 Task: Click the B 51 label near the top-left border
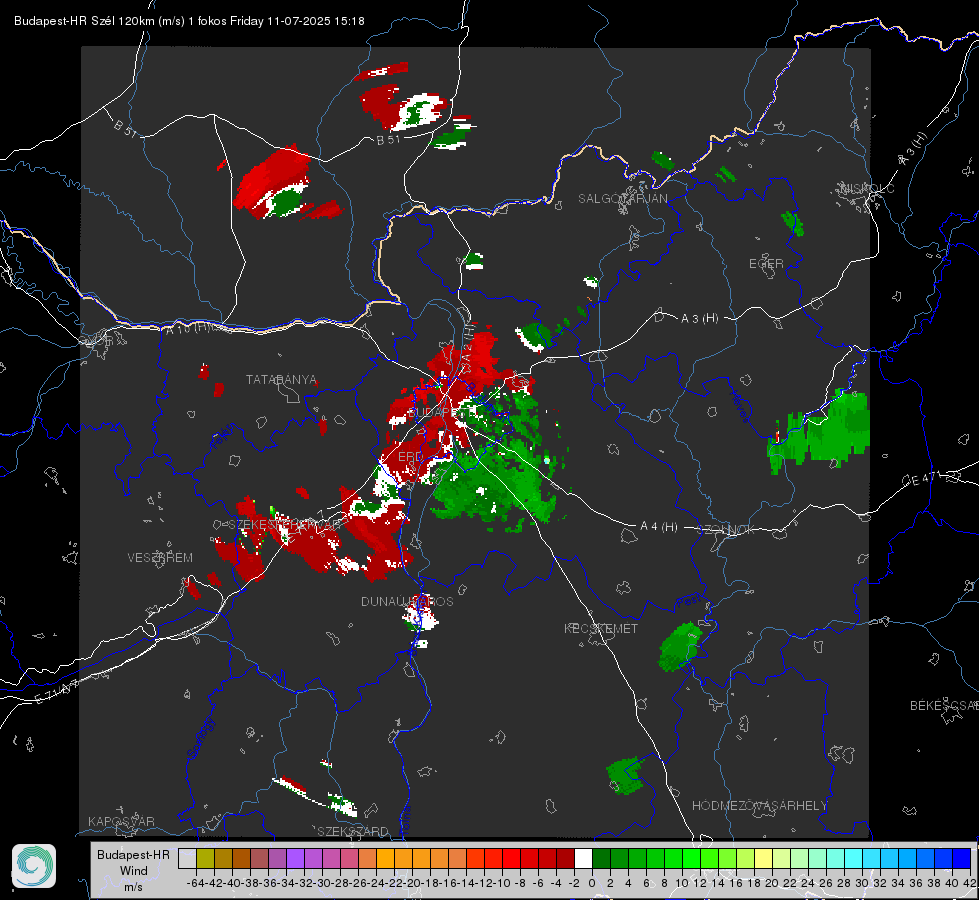[125, 128]
